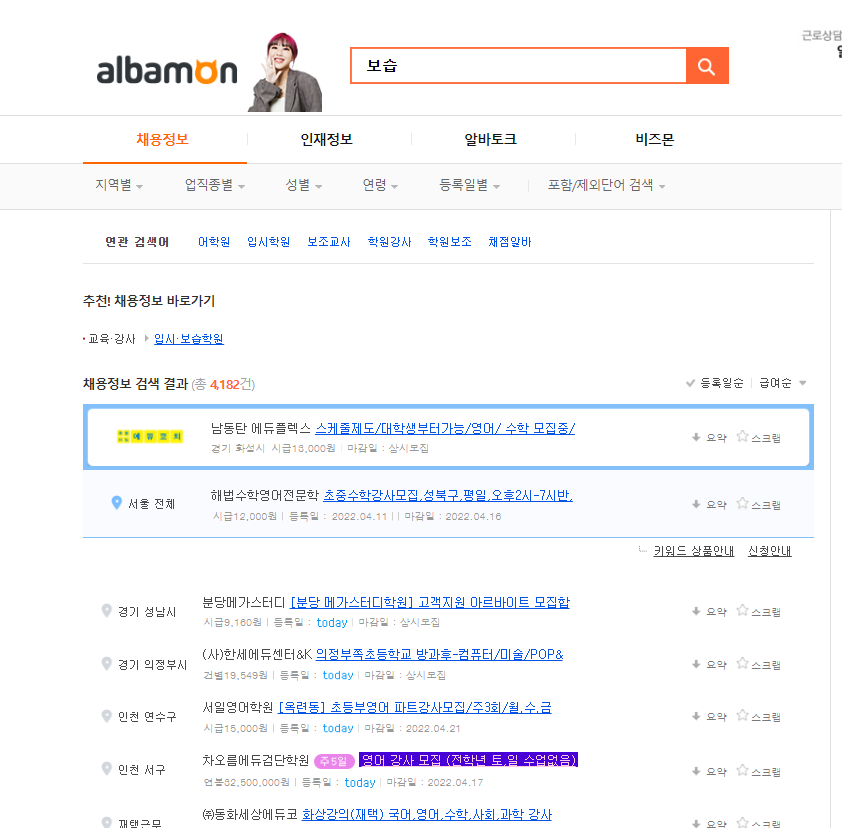Open the 해법수학영어전문학 job posting link
Image resolution: width=842 pixels, height=828 pixels.
pyautogui.click(x=447, y=496)
